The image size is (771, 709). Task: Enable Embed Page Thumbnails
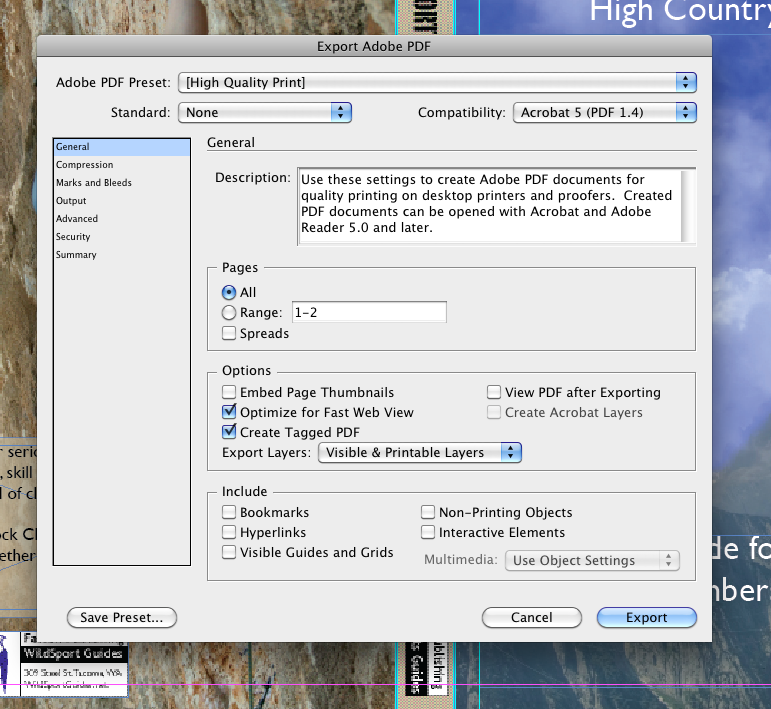229,392
